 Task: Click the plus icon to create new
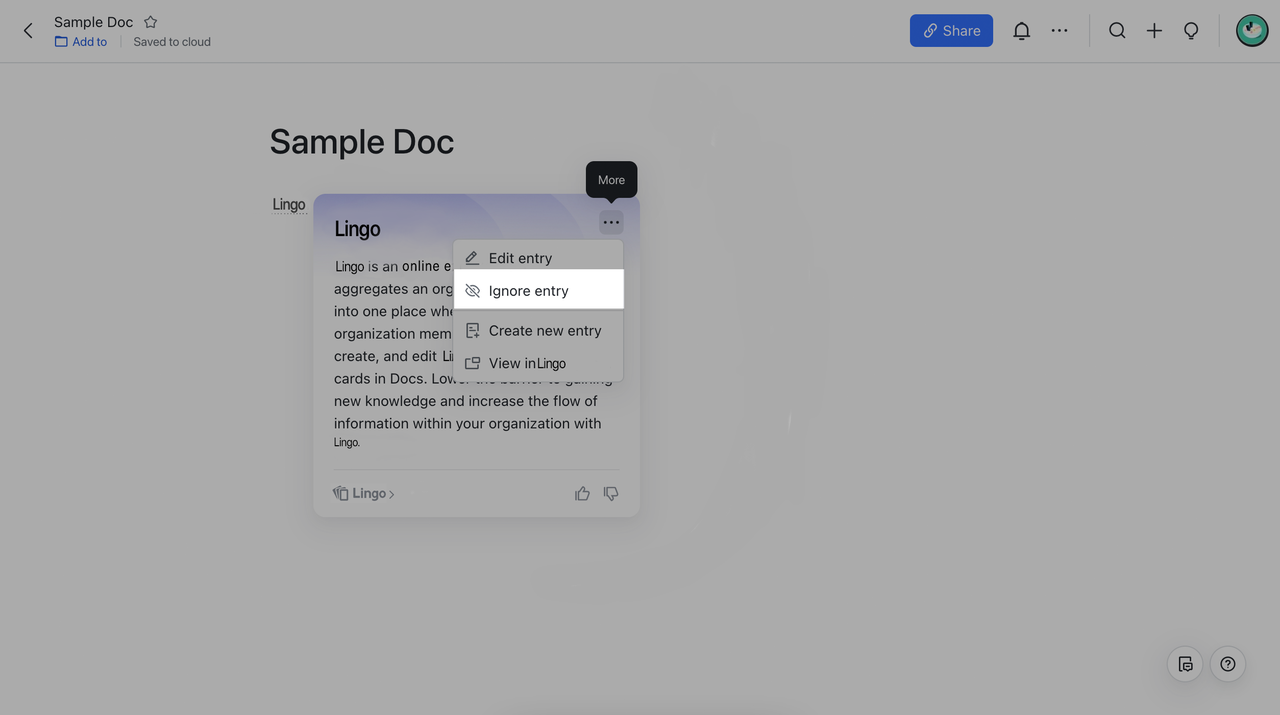[1154, 31]
